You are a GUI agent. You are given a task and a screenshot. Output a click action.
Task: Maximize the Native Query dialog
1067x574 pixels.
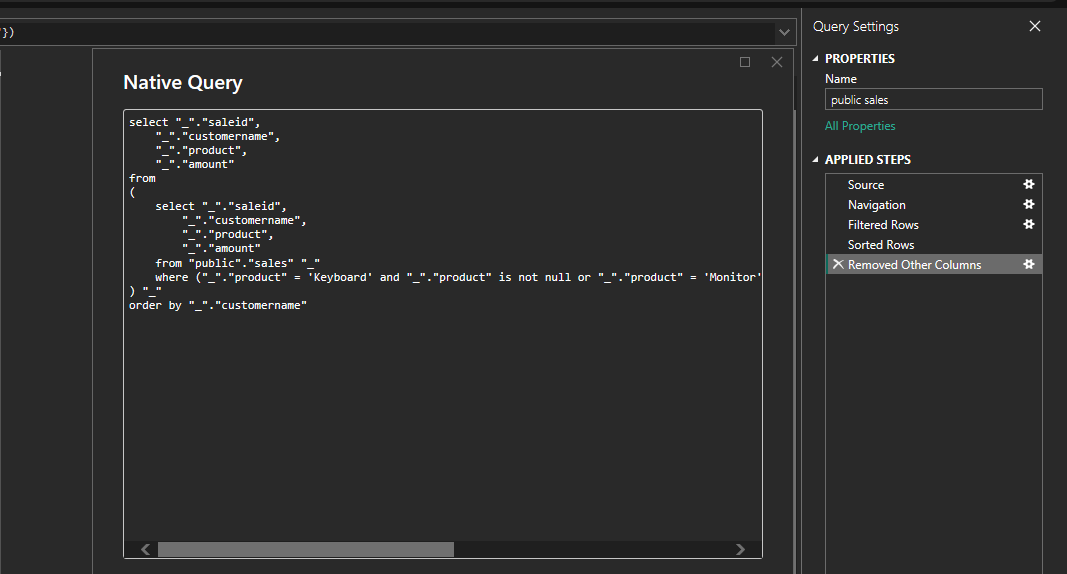(745, 62)
